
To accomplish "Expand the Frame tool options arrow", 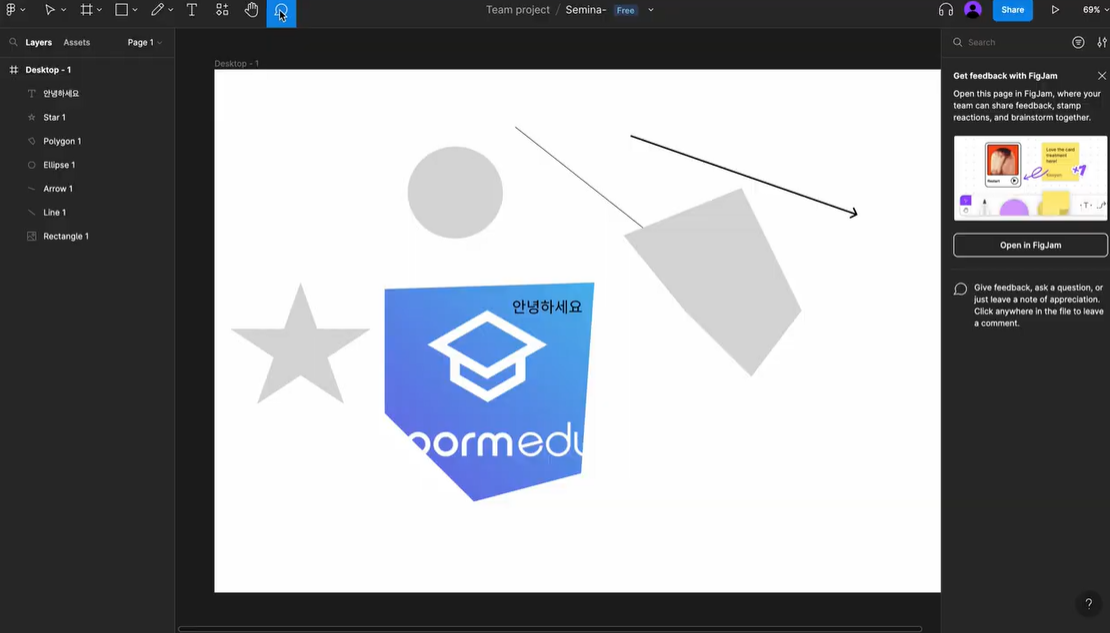I will [x=100, y=10].
